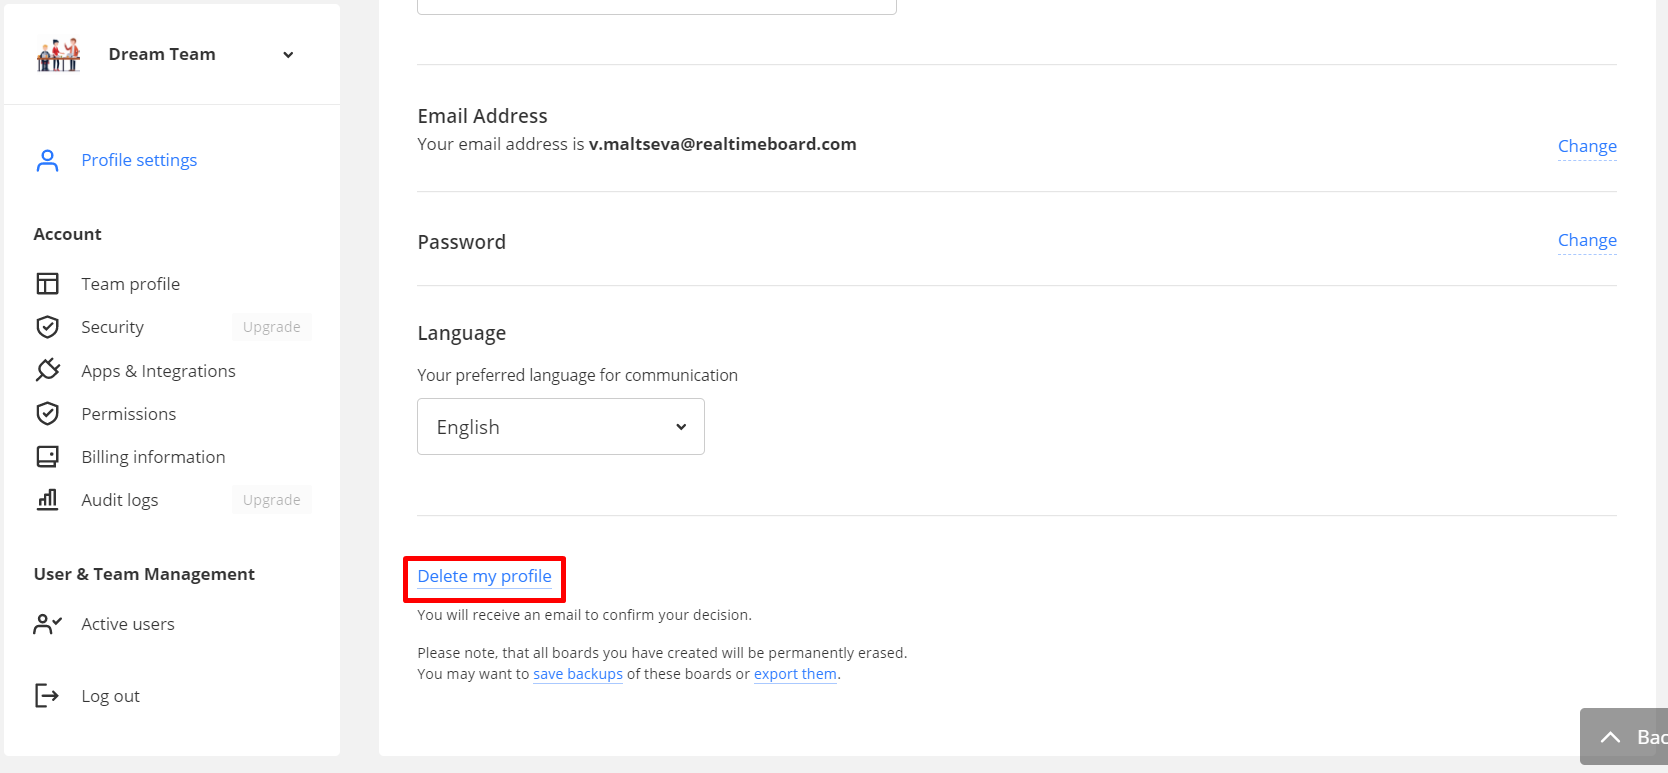Expand the Dream Team switcher chevron

[288, 55]
